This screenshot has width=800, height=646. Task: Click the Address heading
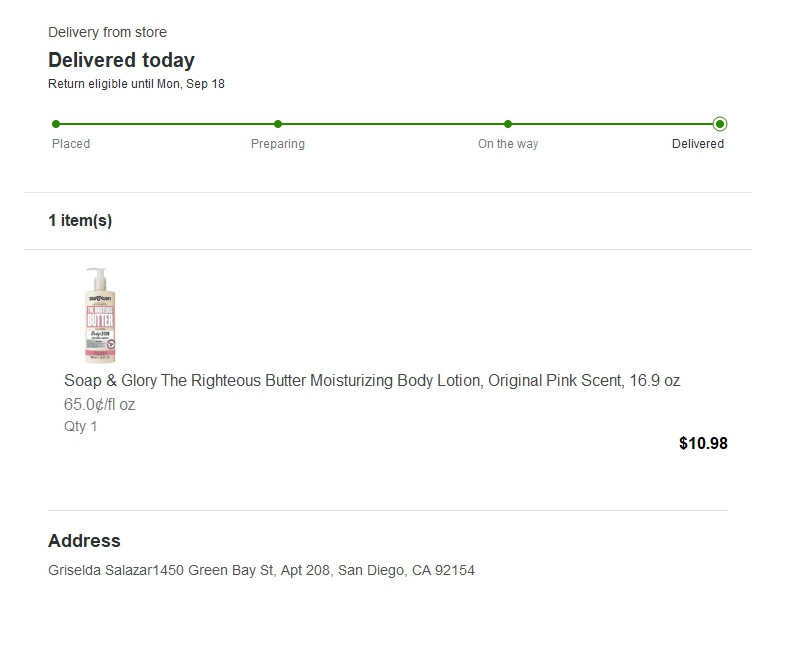84,541
